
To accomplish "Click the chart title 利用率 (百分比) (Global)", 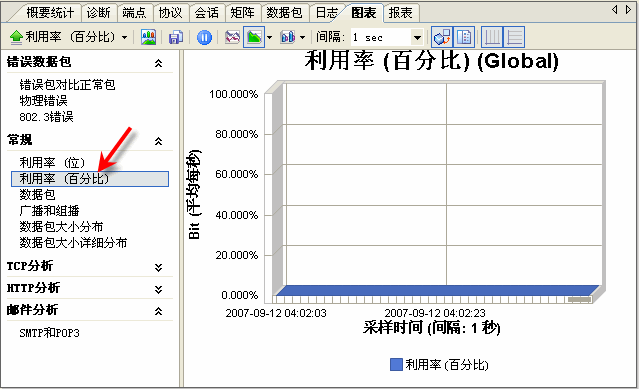I will [x=431, y=61].
